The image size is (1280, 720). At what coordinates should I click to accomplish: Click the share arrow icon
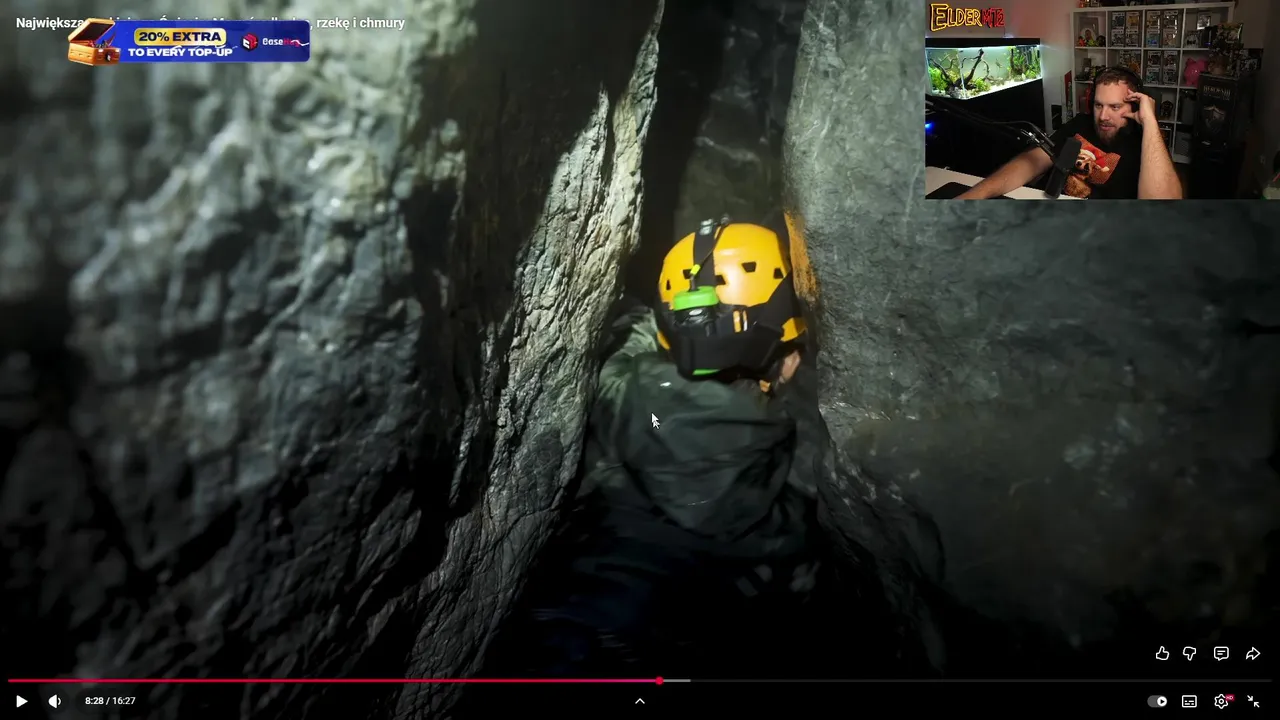[x=1252, y=653]
